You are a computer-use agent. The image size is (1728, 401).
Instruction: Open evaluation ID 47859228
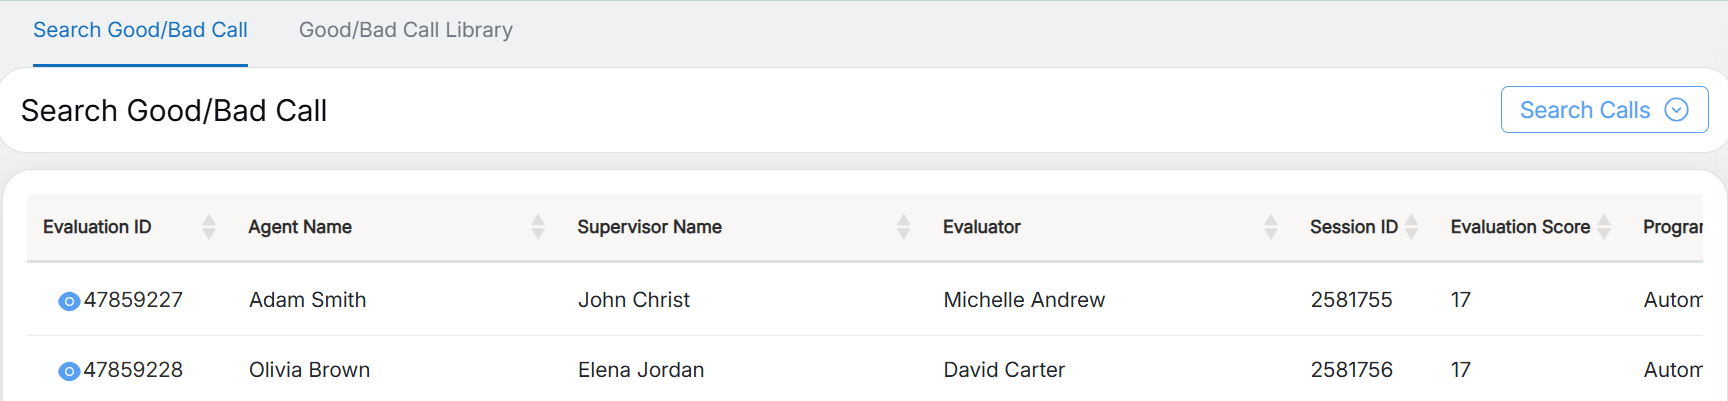pyautogui.click(x=133, y=370)
